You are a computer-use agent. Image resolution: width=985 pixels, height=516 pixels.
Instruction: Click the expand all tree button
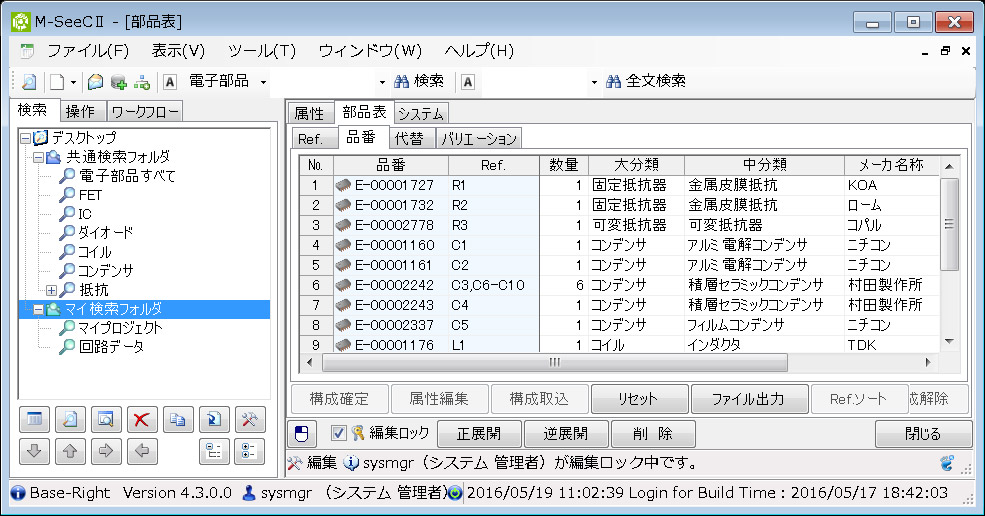249,451
